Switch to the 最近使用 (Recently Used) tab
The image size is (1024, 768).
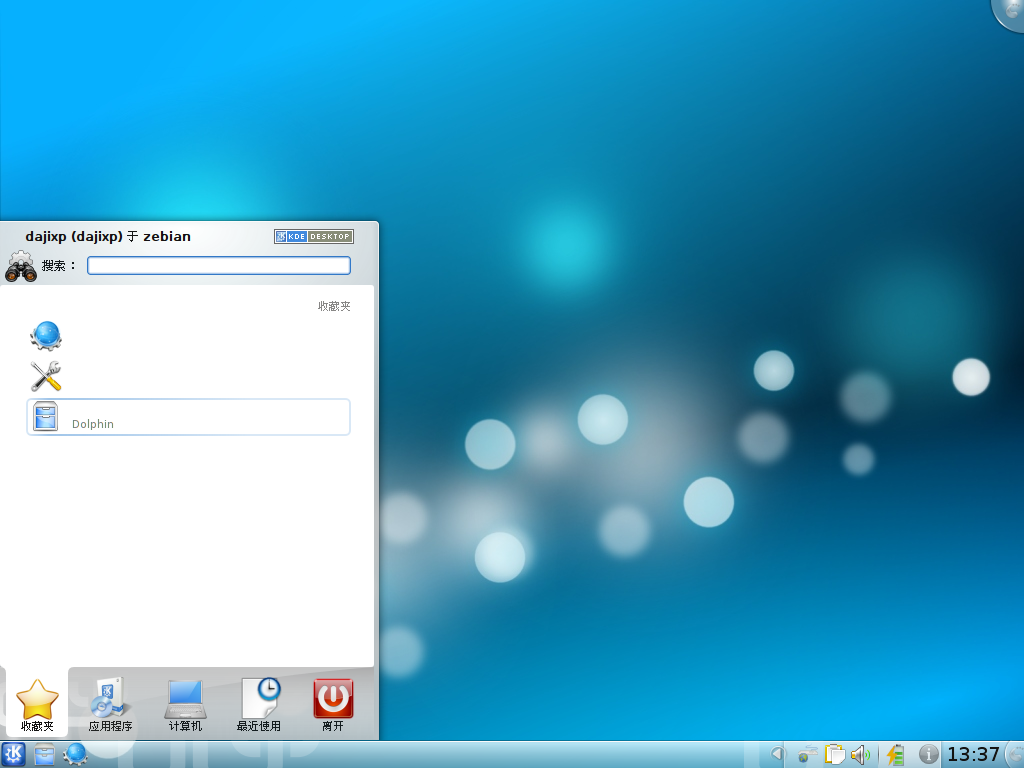coord(259,705)
